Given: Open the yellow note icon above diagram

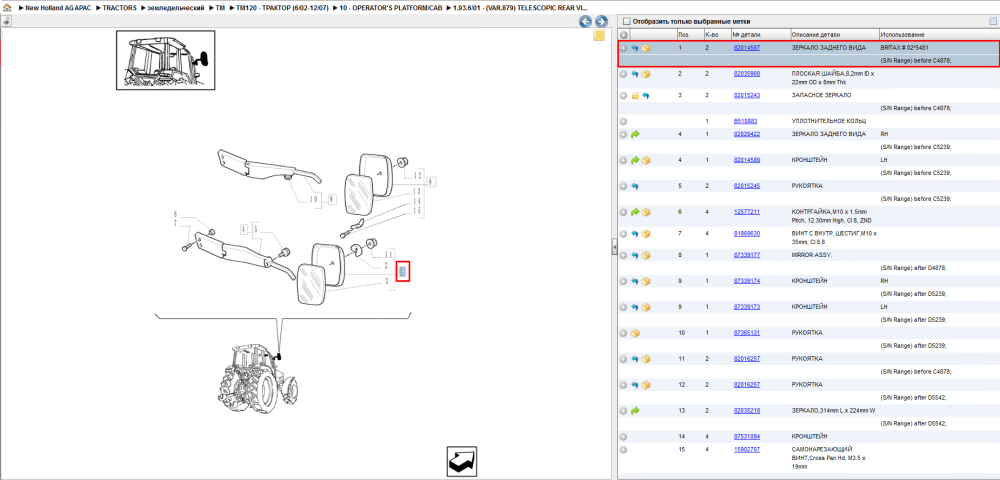Looking at the screenshot, I should tap(599, 36).
